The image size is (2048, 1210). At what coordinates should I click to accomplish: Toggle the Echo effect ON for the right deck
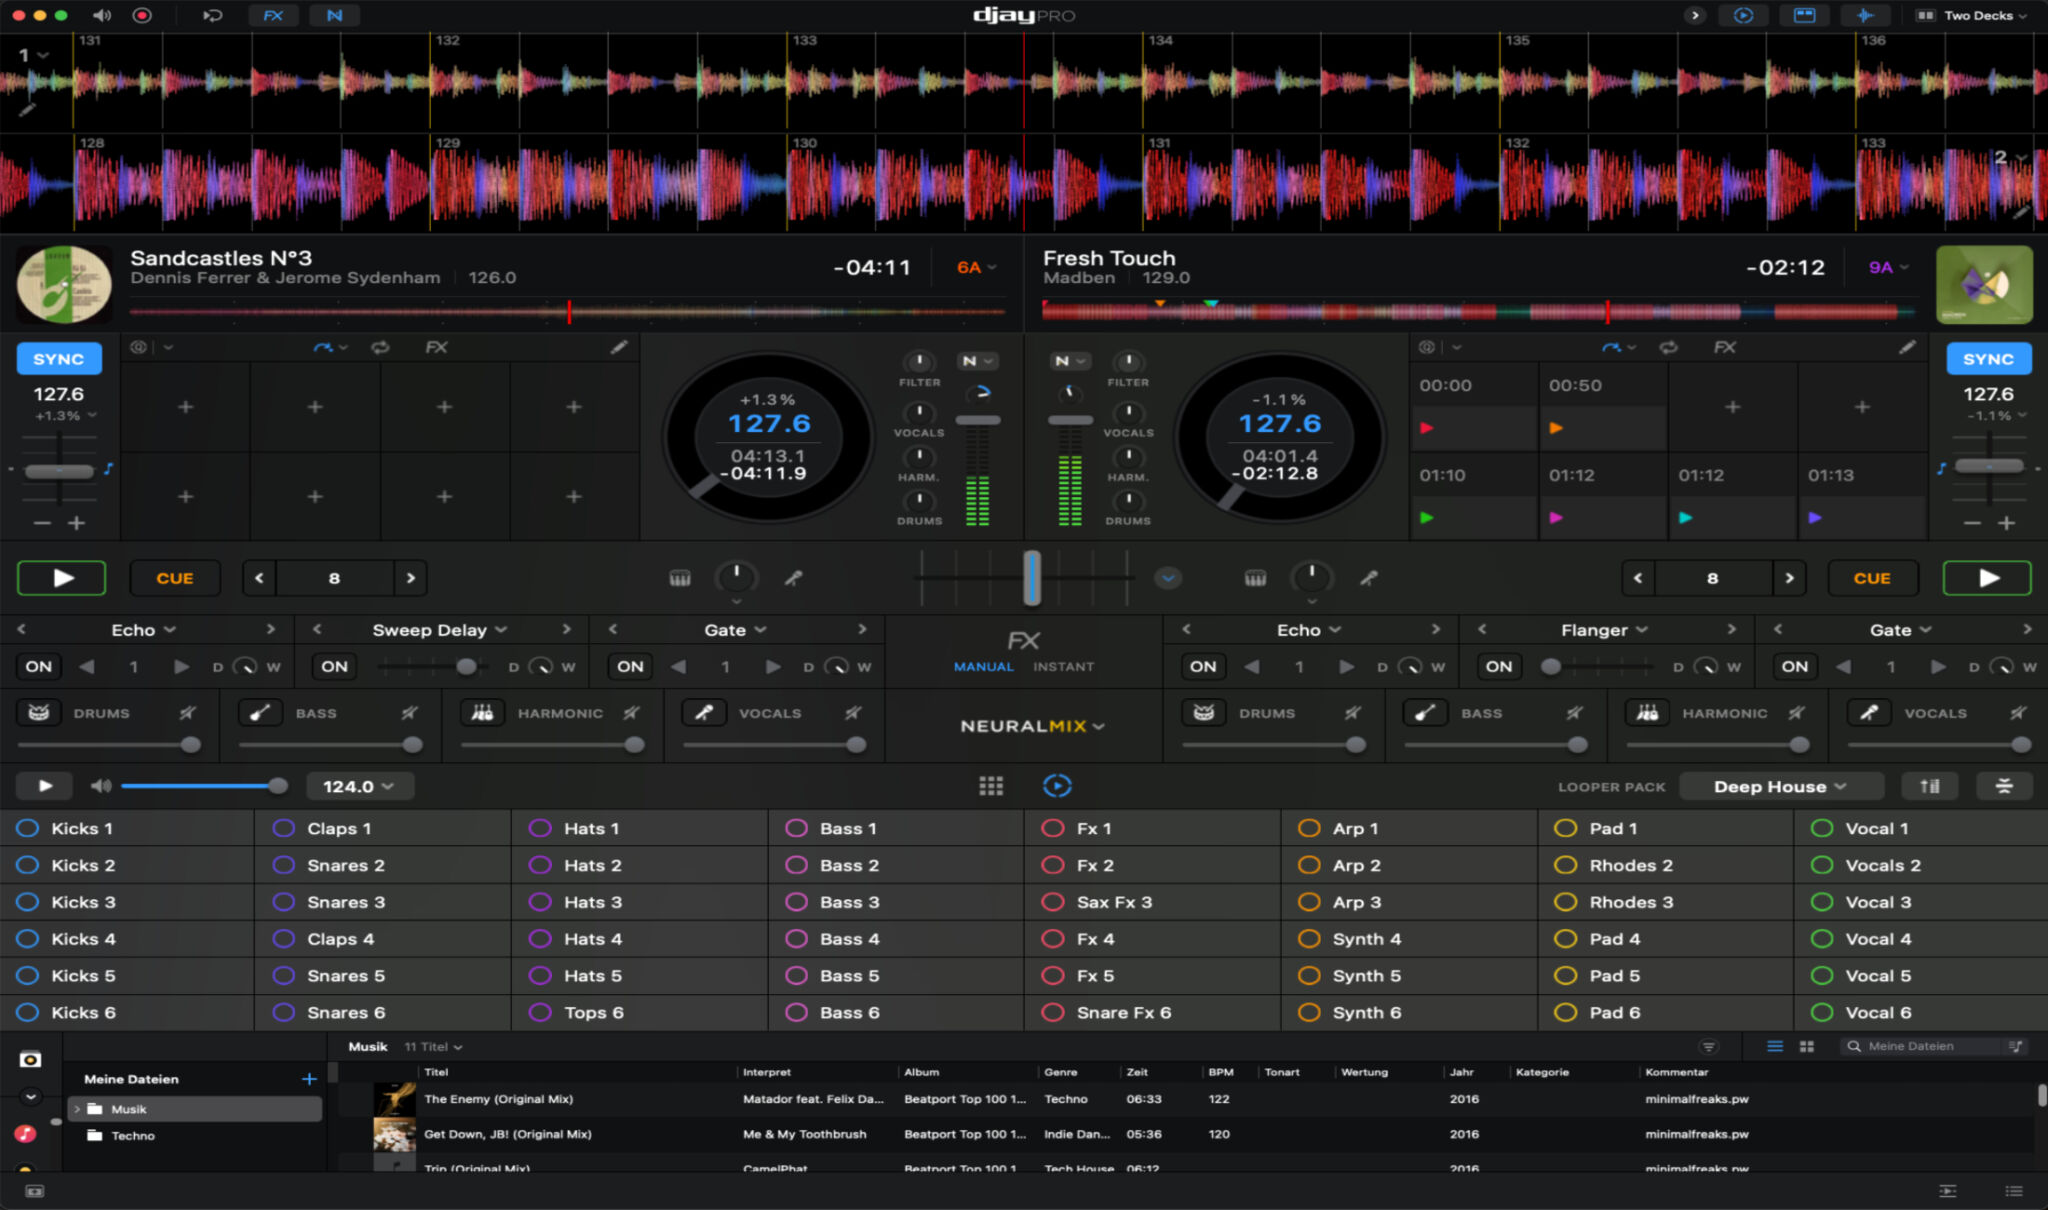coord(1203,666)
